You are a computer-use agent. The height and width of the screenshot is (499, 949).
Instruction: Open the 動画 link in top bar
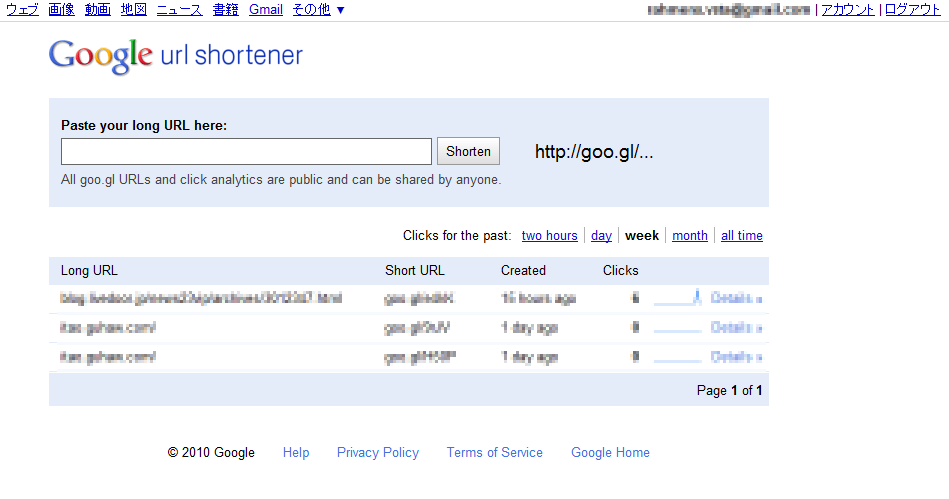(97, 10)
